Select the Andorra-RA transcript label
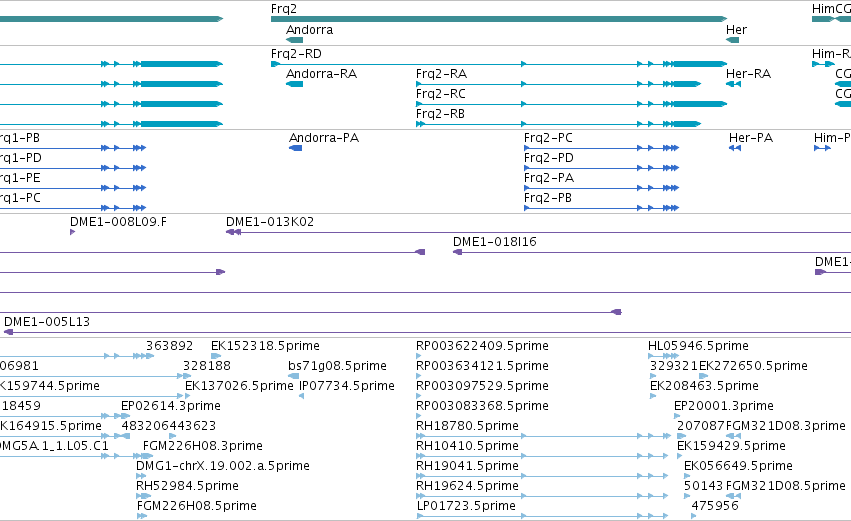The width and height of the screenshot is (851, 521). coord(321,74)
